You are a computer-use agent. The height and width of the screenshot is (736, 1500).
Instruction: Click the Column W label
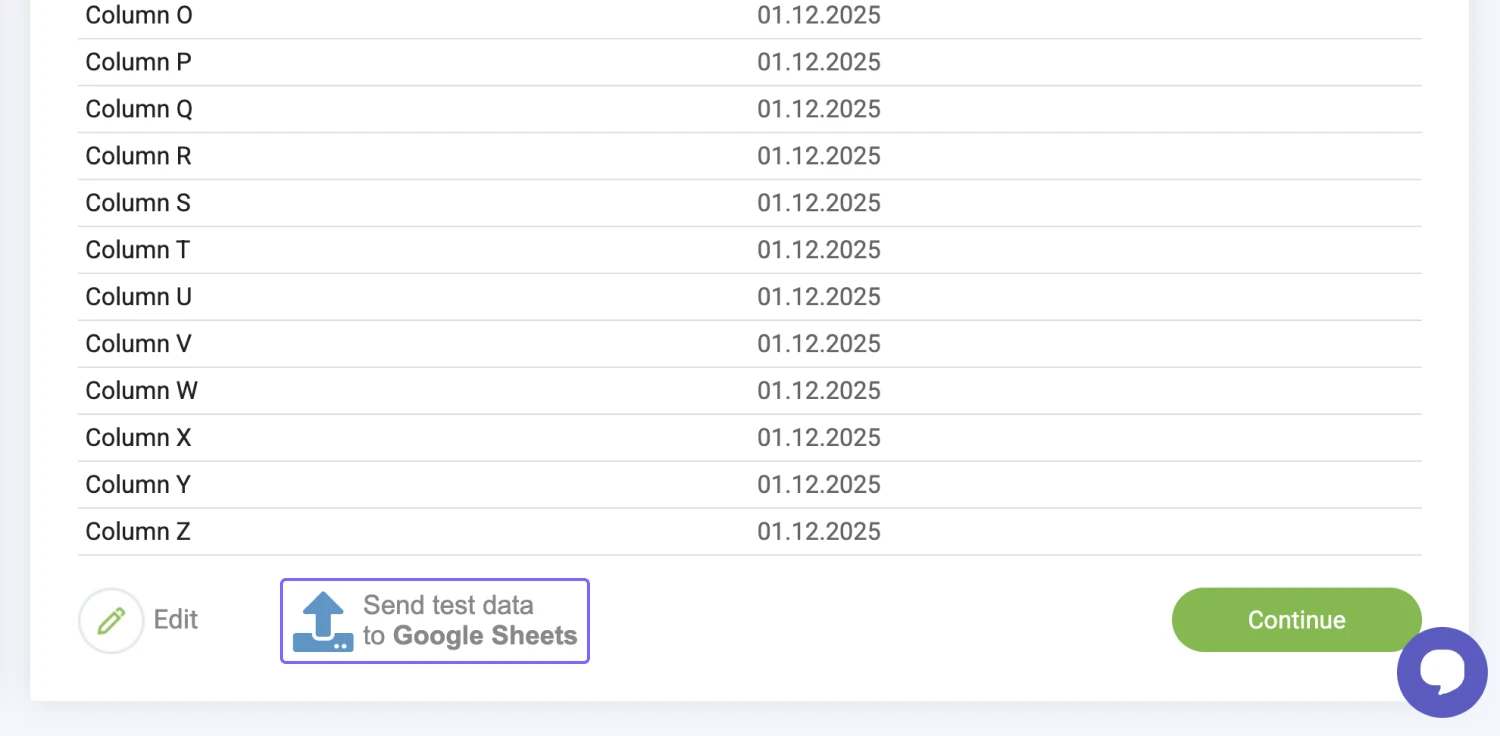(x=142, y=391)
